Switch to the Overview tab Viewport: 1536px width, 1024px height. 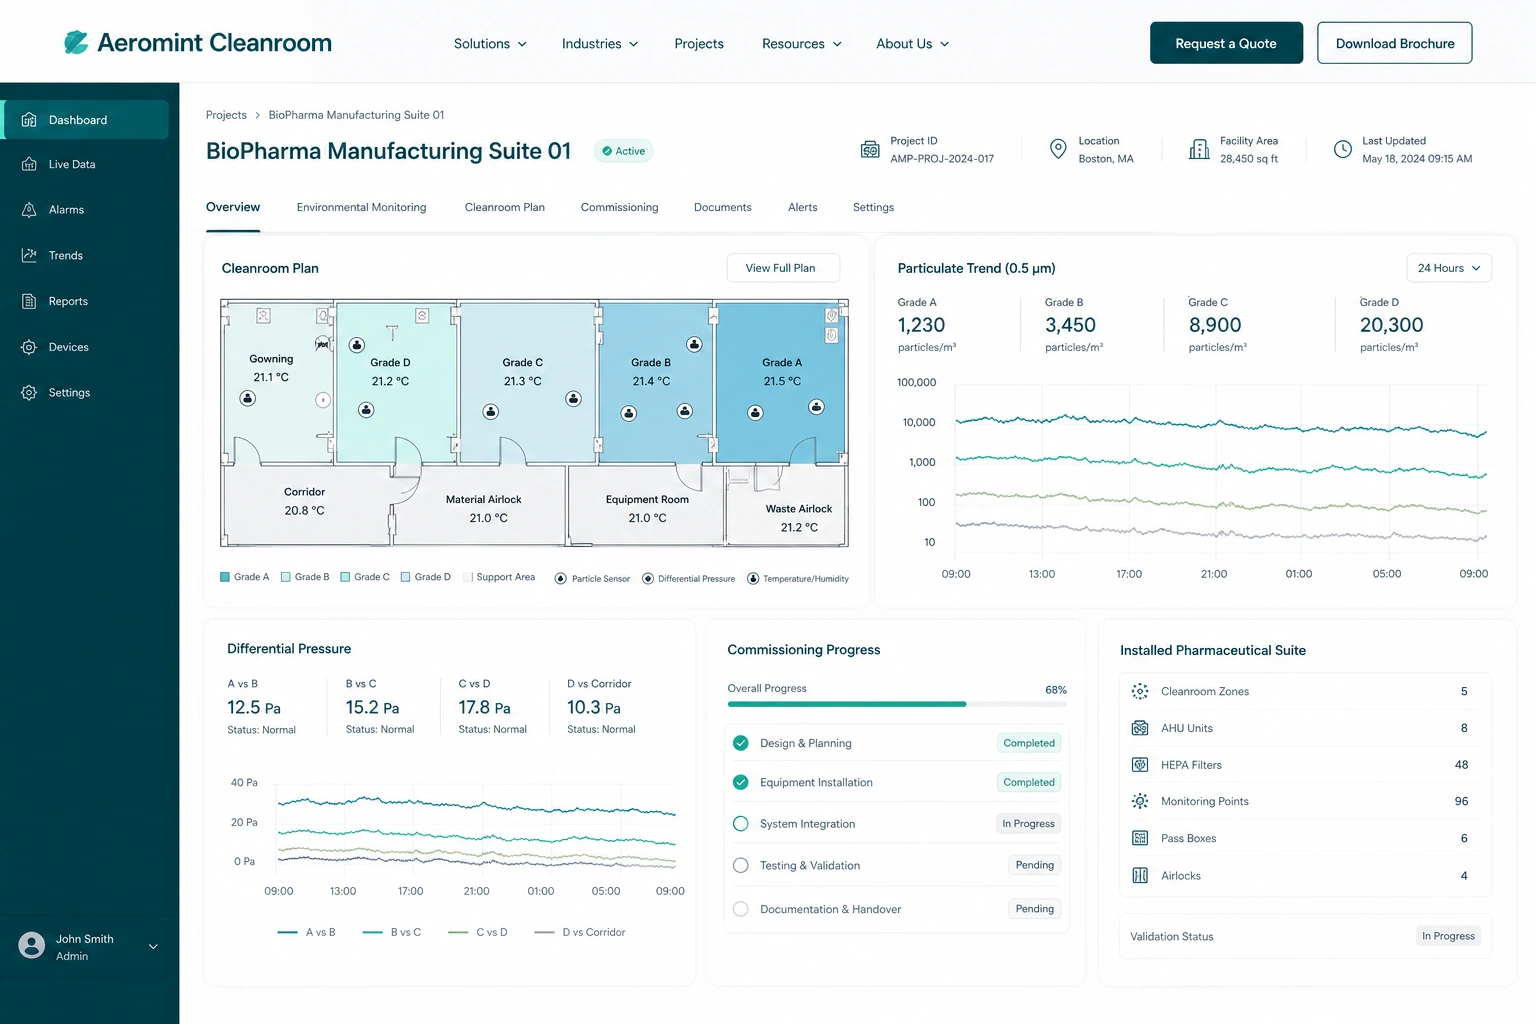pos(233,207)
